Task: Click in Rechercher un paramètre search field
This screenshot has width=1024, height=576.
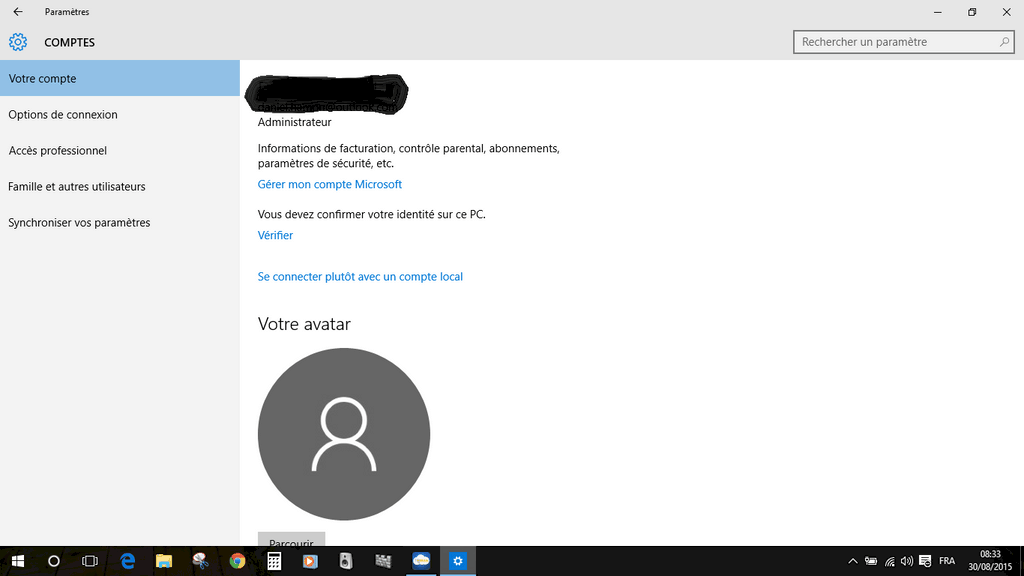Action: tap(895, 42)
